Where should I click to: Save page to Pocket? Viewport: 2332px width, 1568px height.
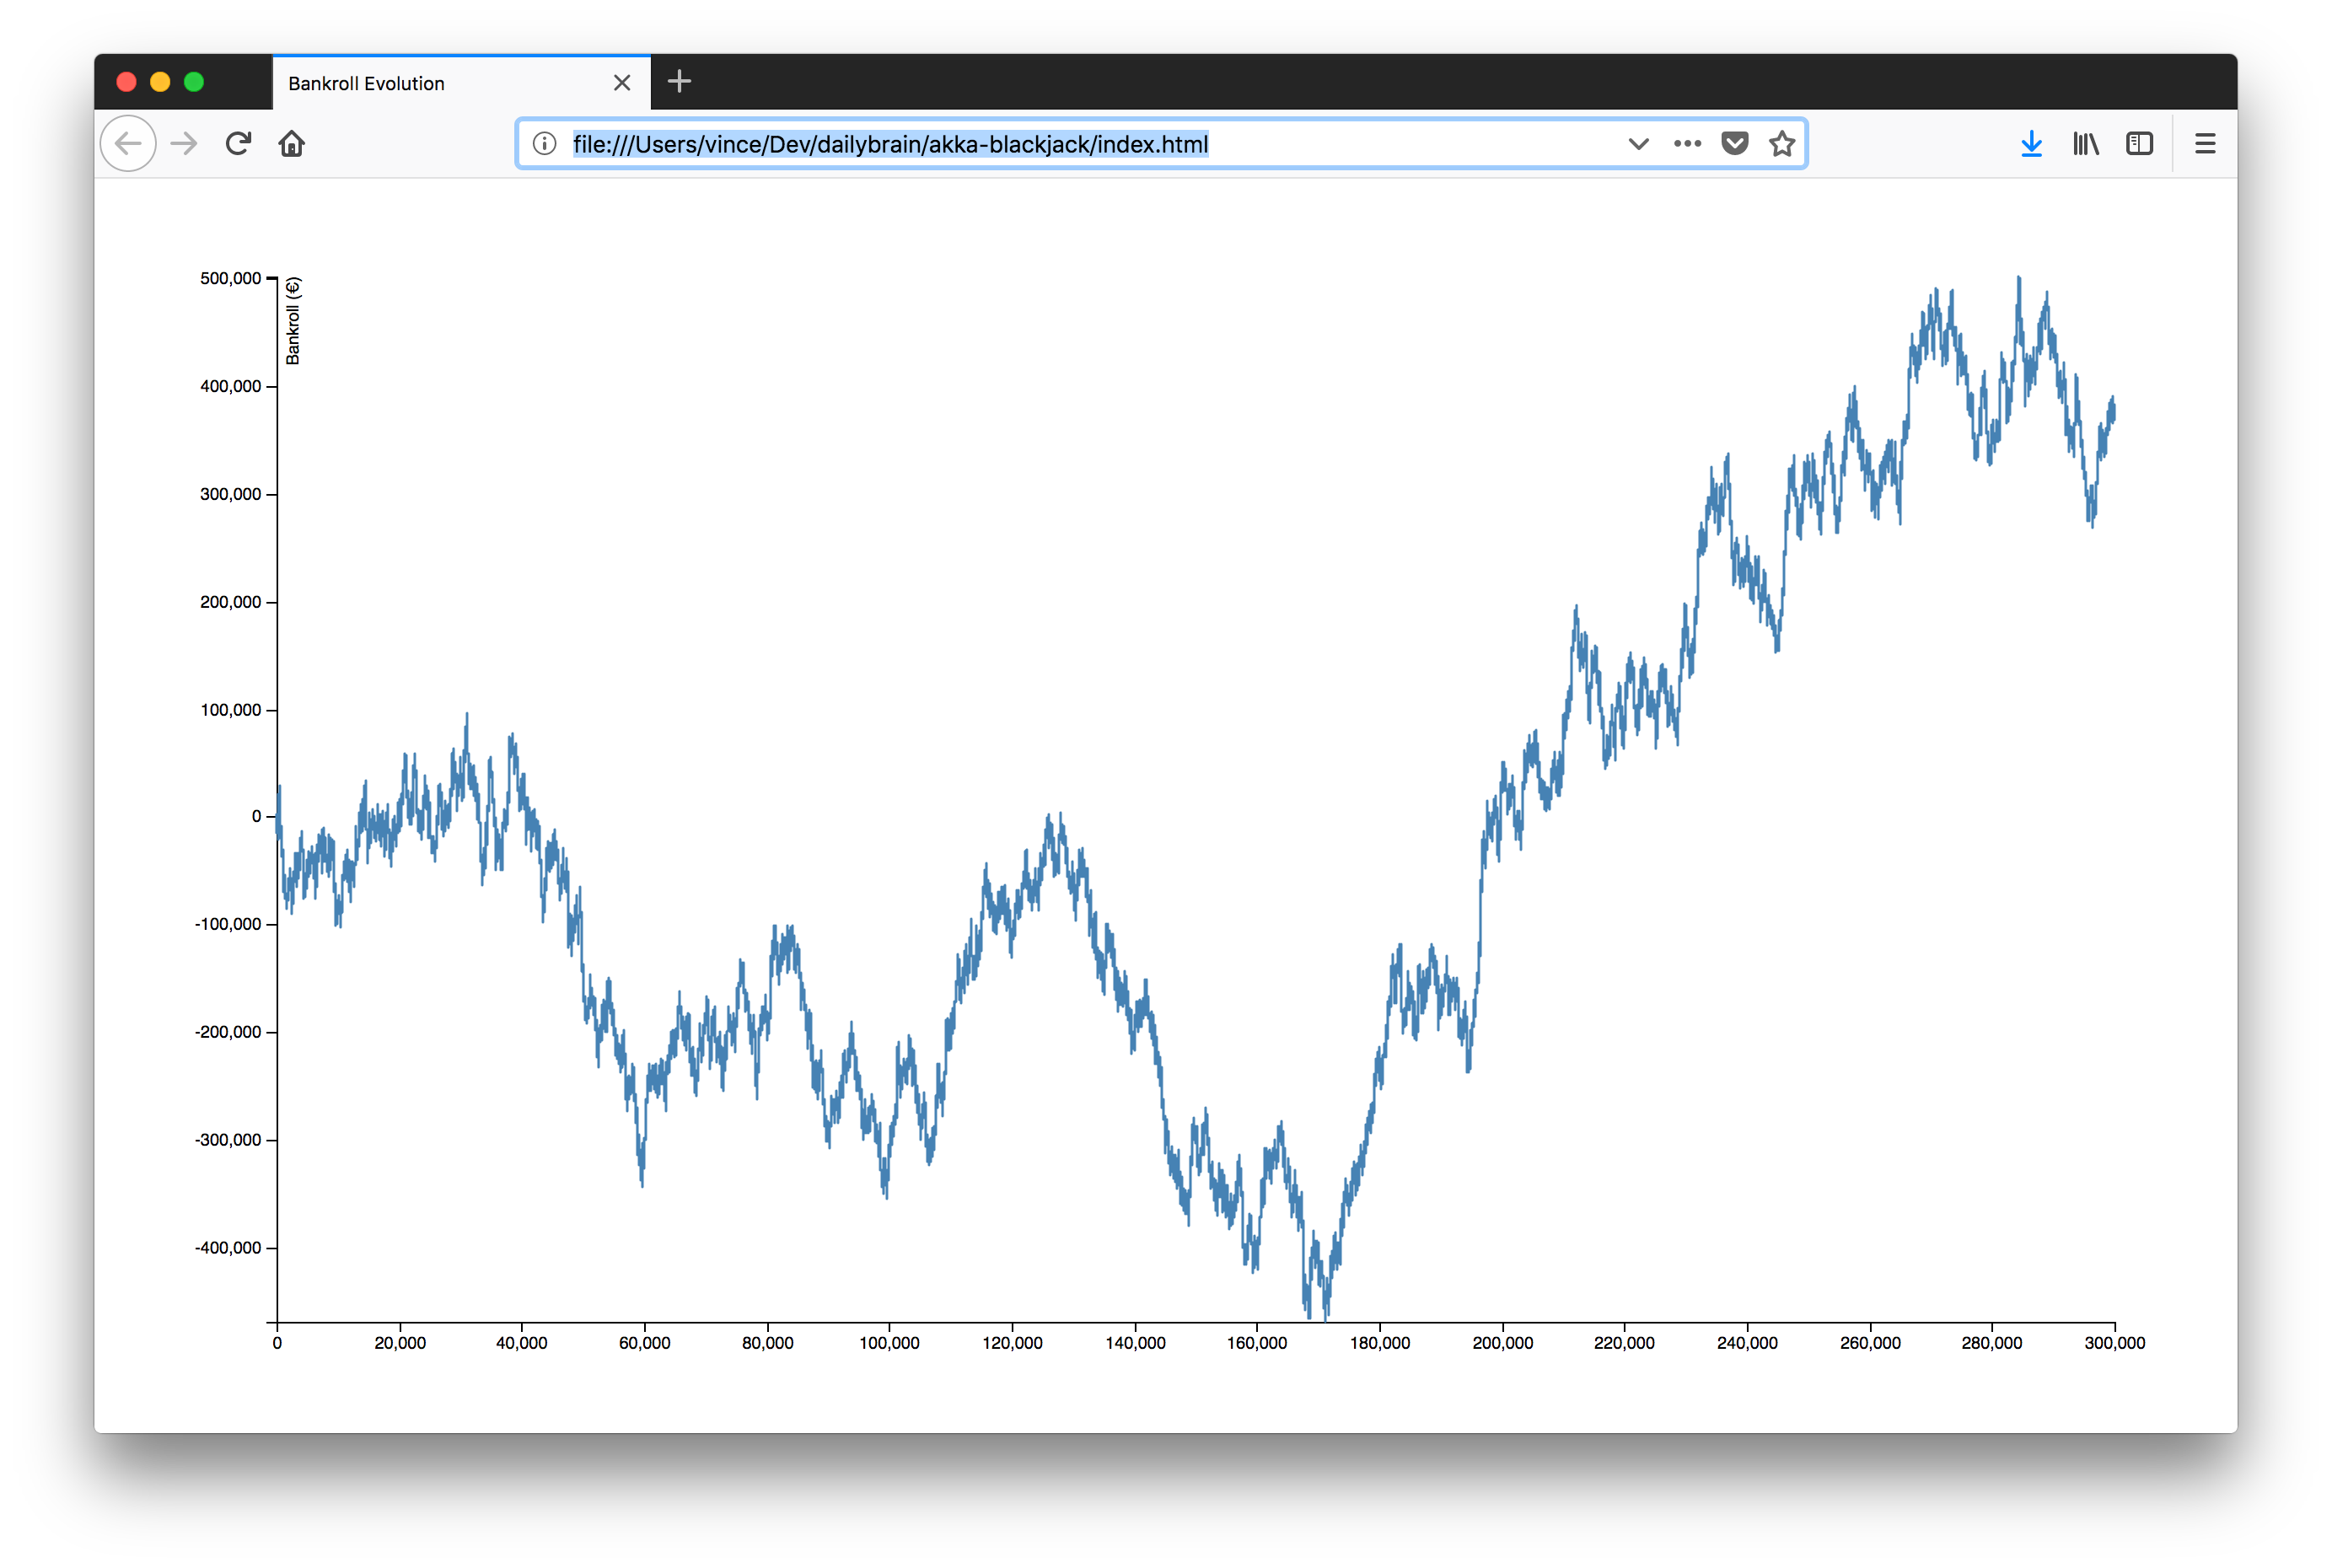[x=1735, y=144]
